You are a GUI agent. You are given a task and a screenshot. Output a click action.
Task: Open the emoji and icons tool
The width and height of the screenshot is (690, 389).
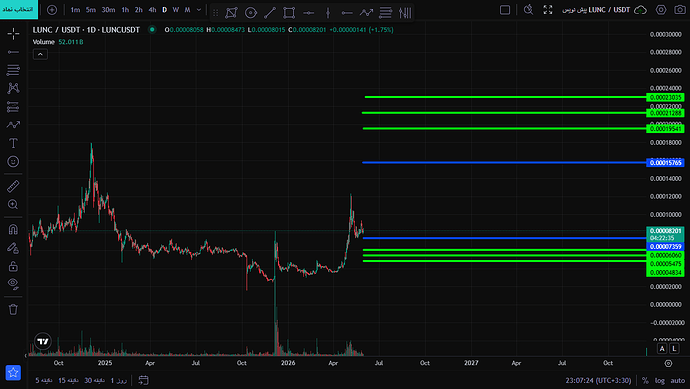(13, 161)
